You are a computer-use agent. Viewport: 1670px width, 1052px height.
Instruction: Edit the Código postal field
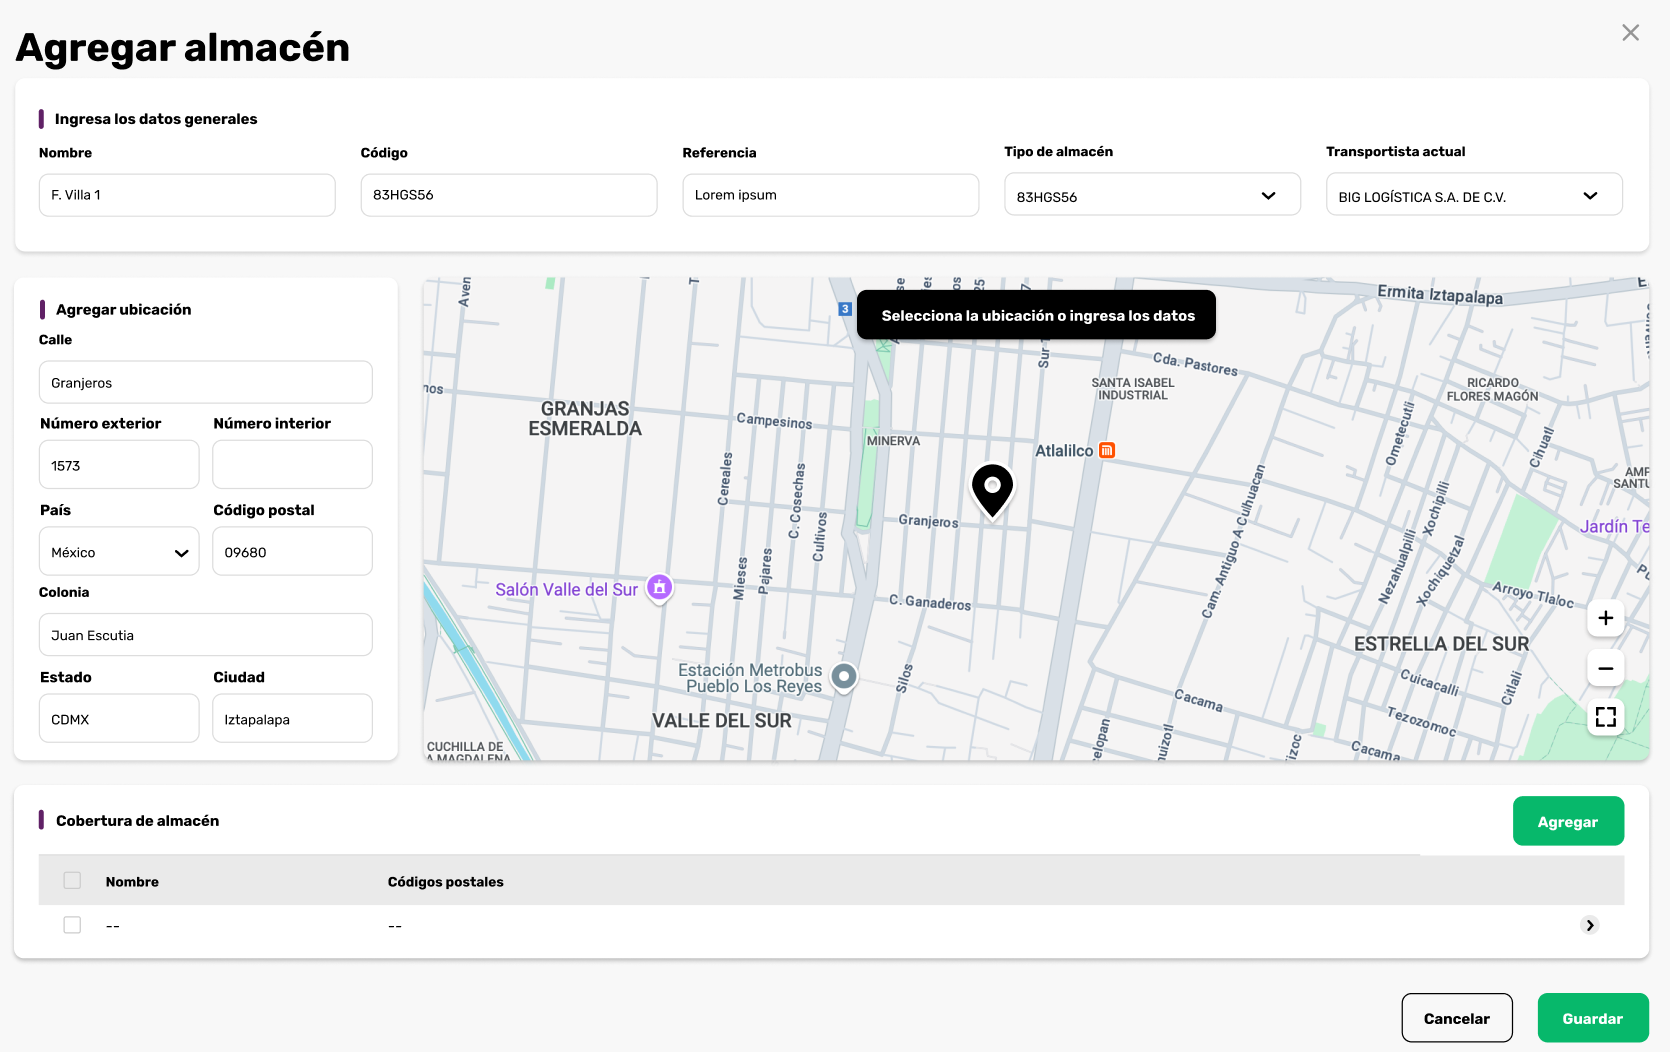point(293,552)
